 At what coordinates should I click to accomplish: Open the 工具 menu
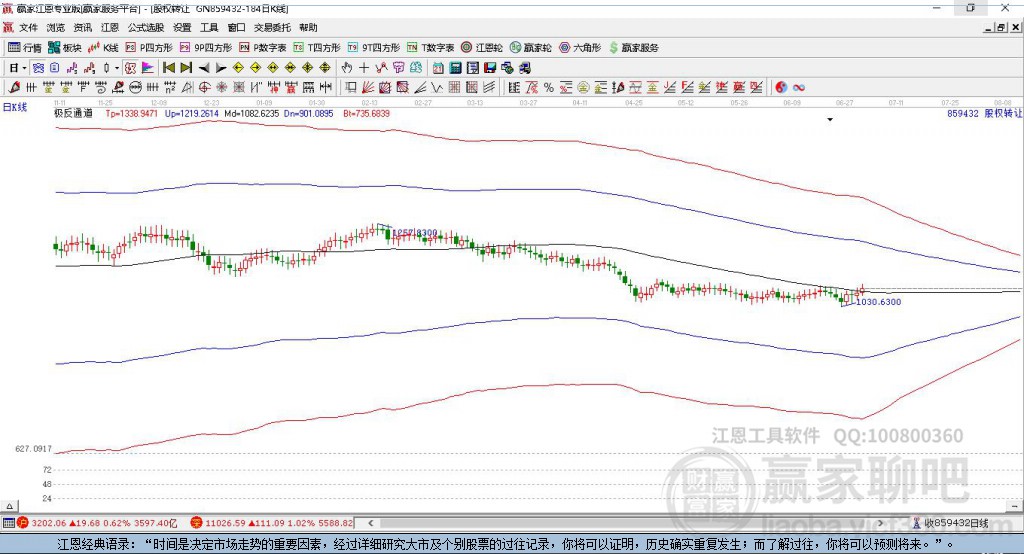[209, 27]
